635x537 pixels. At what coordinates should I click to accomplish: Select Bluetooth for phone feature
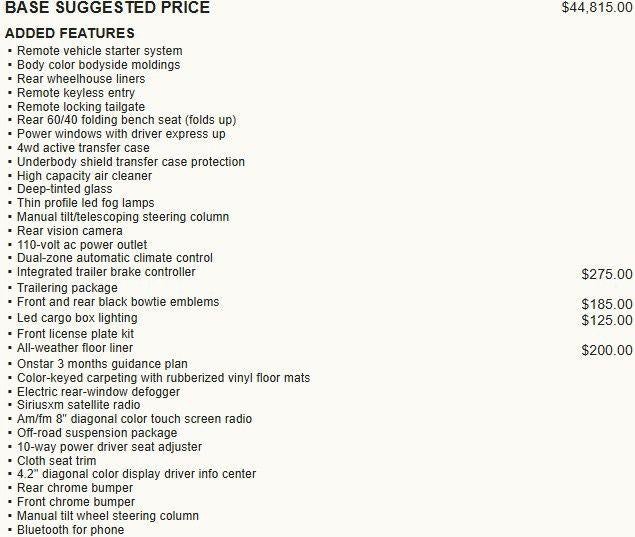click(x=70, y=530)
